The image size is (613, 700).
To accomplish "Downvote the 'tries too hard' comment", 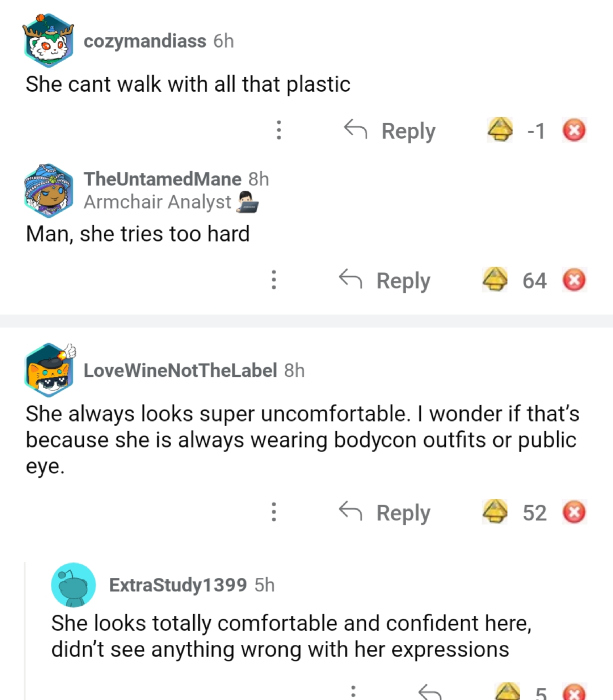I will point(573,280).
